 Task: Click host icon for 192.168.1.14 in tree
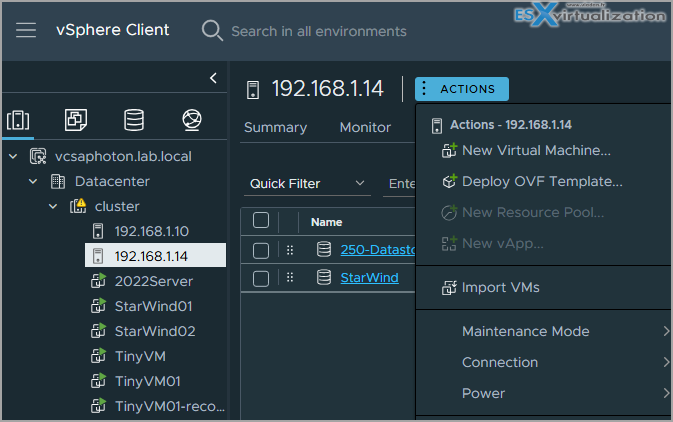coord(98,256)
